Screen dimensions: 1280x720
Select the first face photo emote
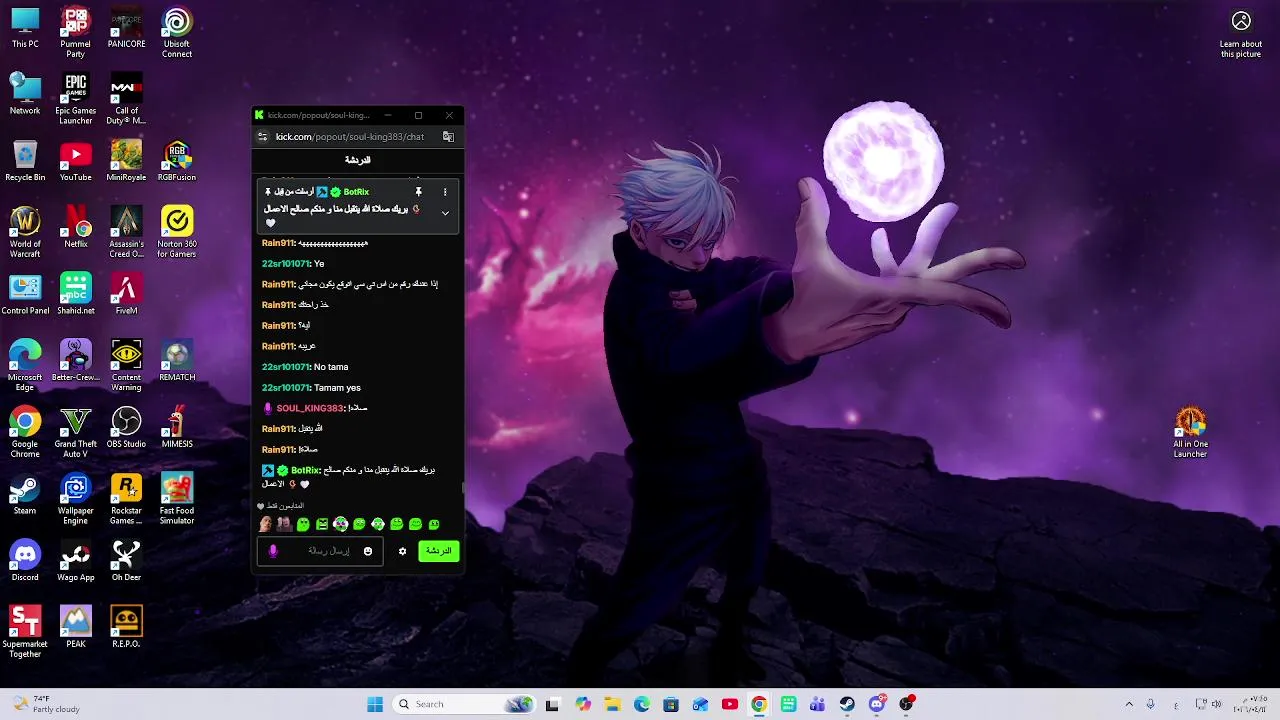pos(265,524)
